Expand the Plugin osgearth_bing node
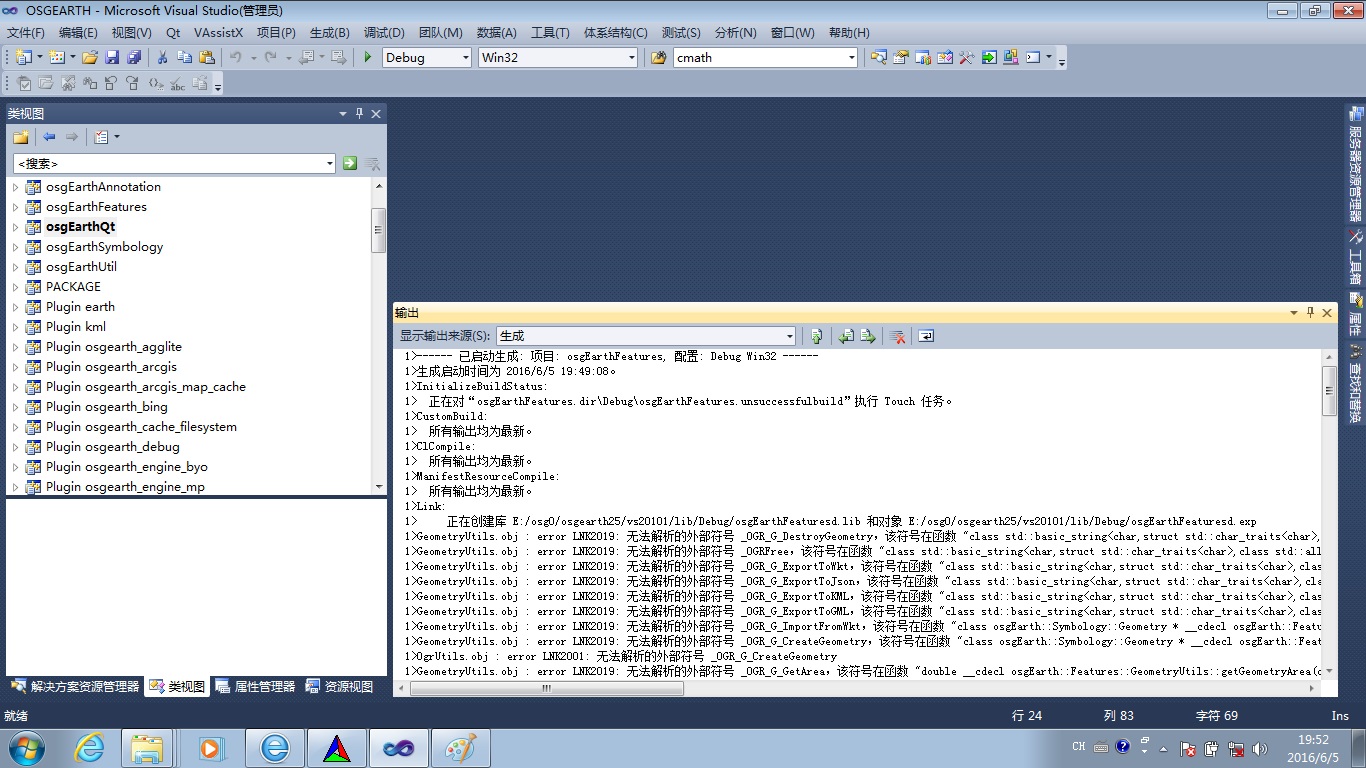This screenshot has width=1366, height=768. click(x=15, y=407)
